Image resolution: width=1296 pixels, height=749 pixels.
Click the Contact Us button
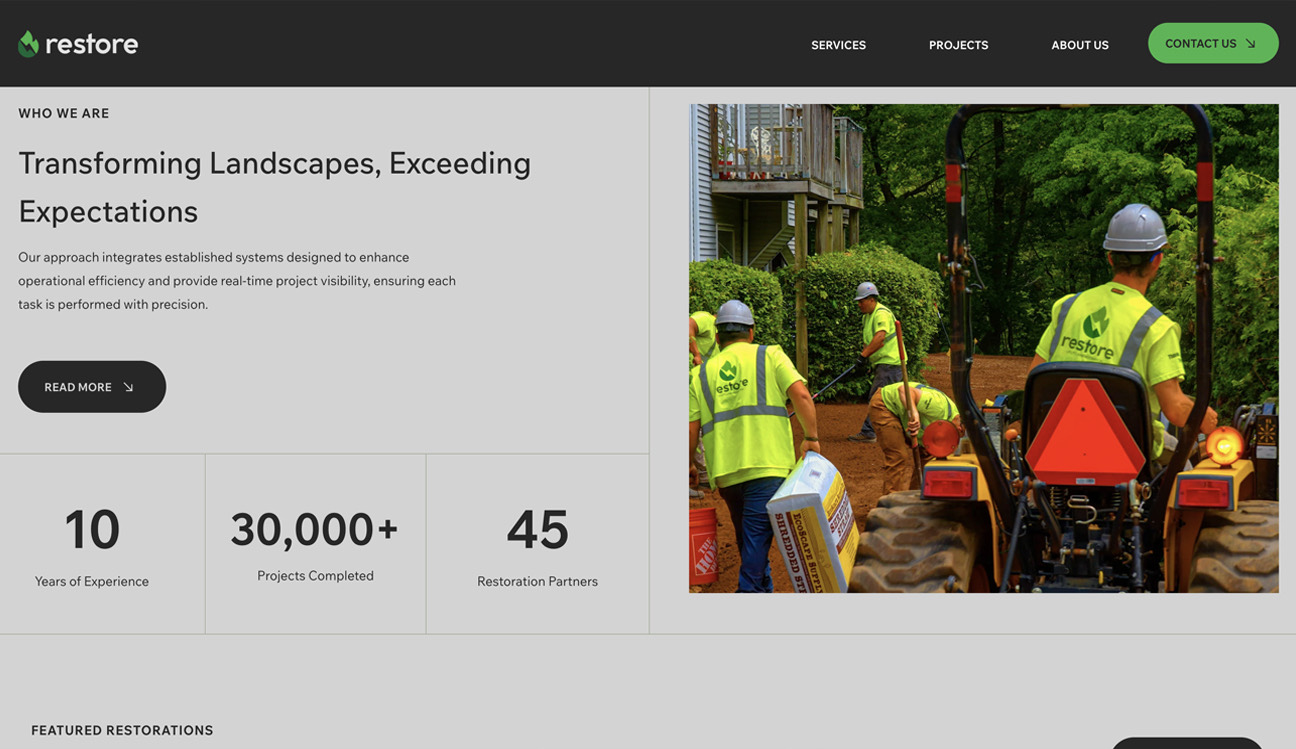(1213, 43)
